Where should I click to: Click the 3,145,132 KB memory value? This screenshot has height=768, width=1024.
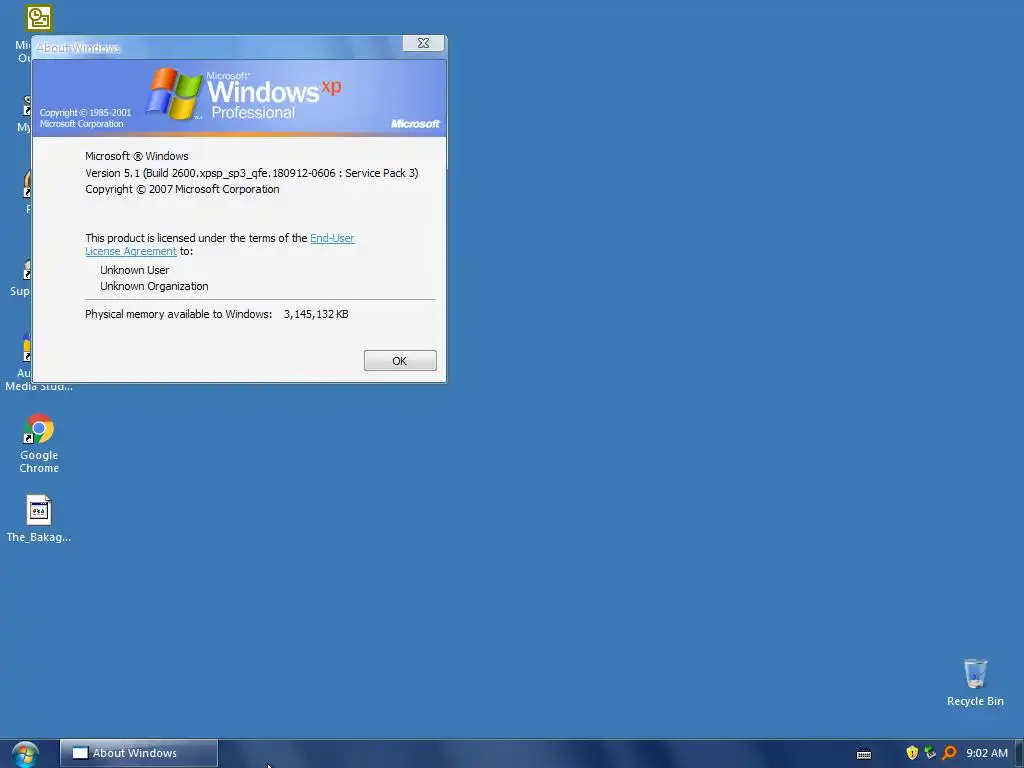pyautogui.click(x=316, y=314)
